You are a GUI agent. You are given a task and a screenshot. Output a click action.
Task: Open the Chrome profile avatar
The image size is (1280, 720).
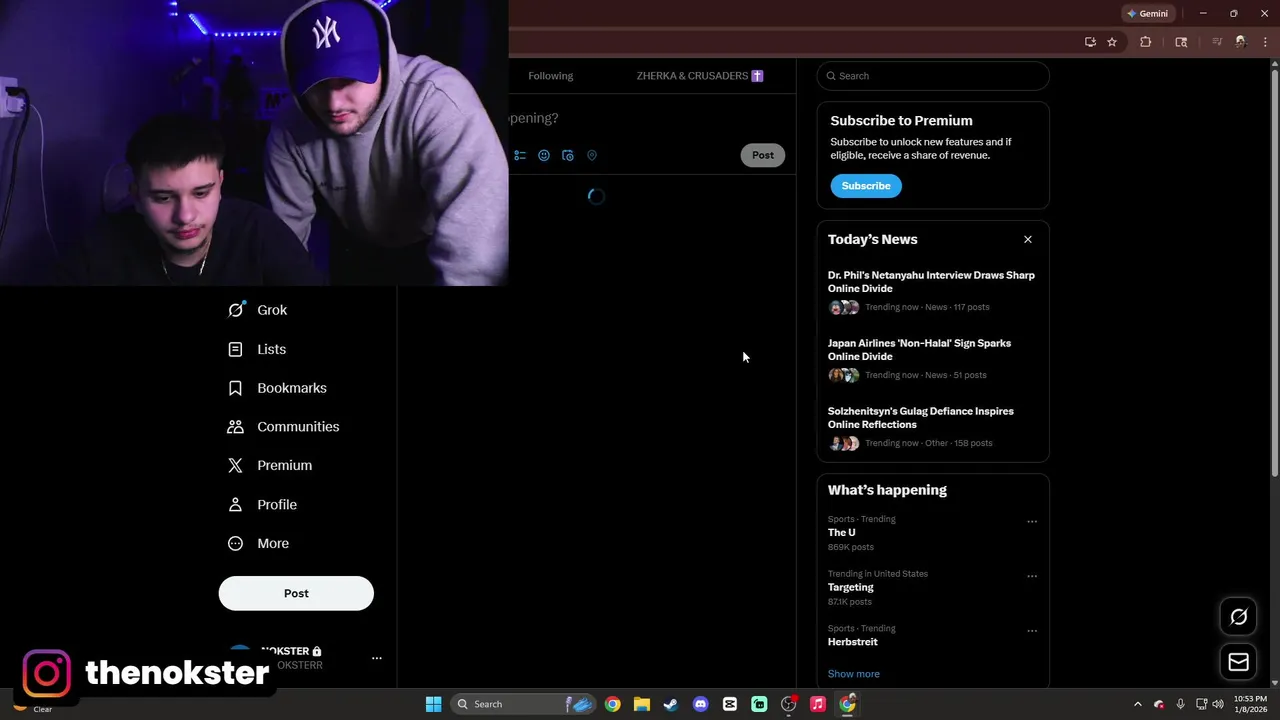tap(1241, 42)
